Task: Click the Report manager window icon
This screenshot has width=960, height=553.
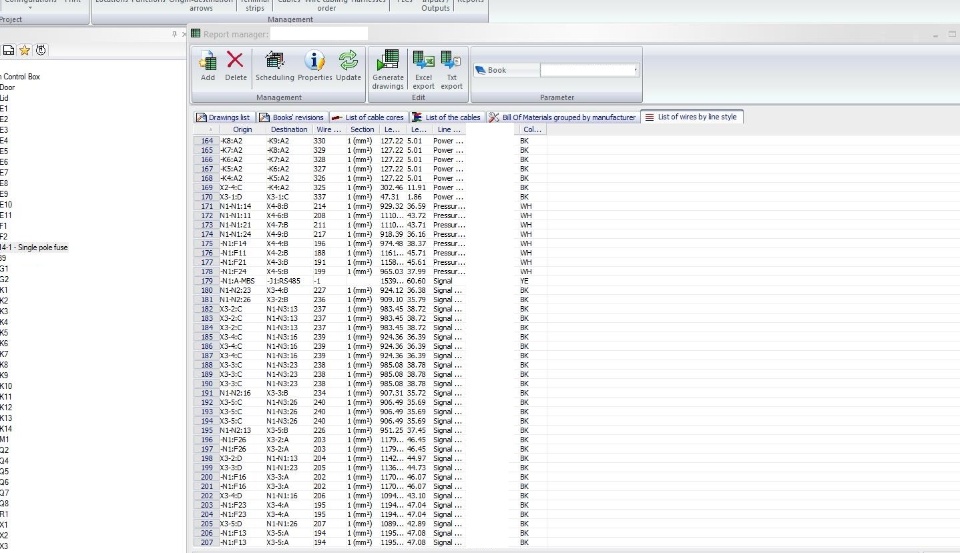Action: 196,34
